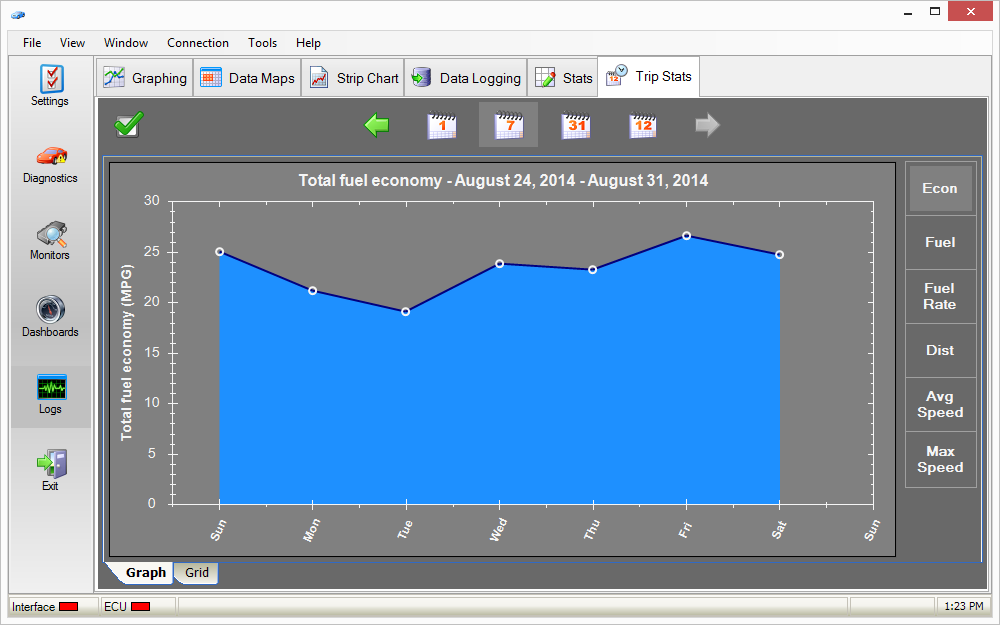The height and width of the screenshot is (625, 1000).
Task: Go to previous period with green arrow
Action: tap(377, 125)
